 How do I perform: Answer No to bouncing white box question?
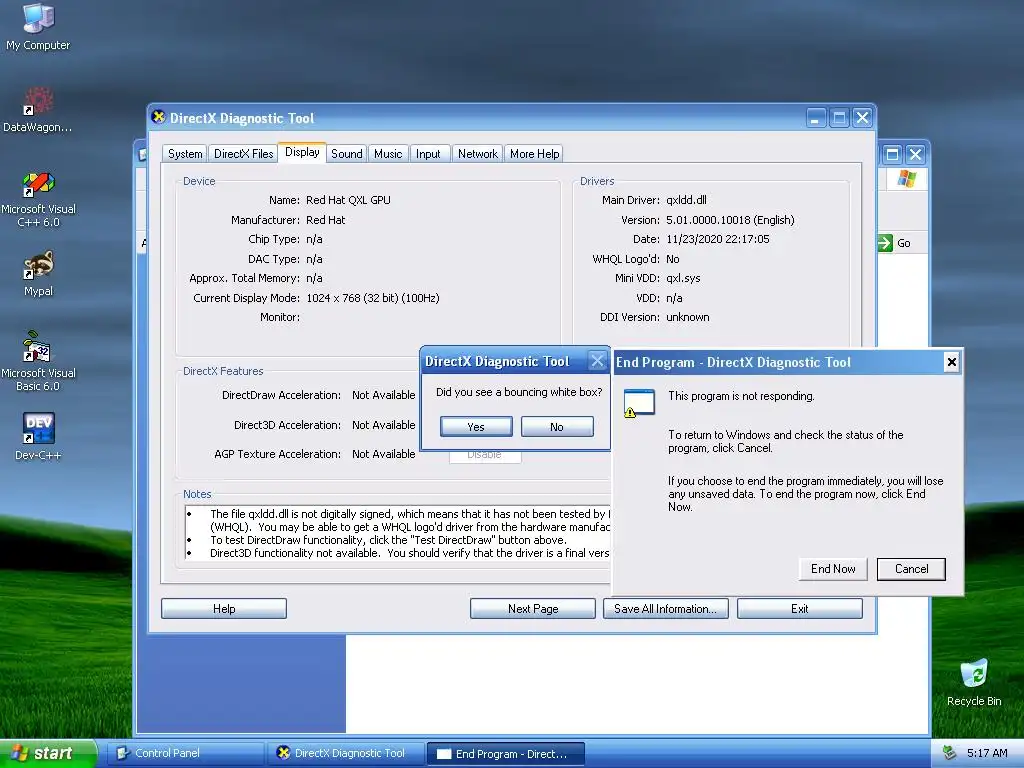557,426
